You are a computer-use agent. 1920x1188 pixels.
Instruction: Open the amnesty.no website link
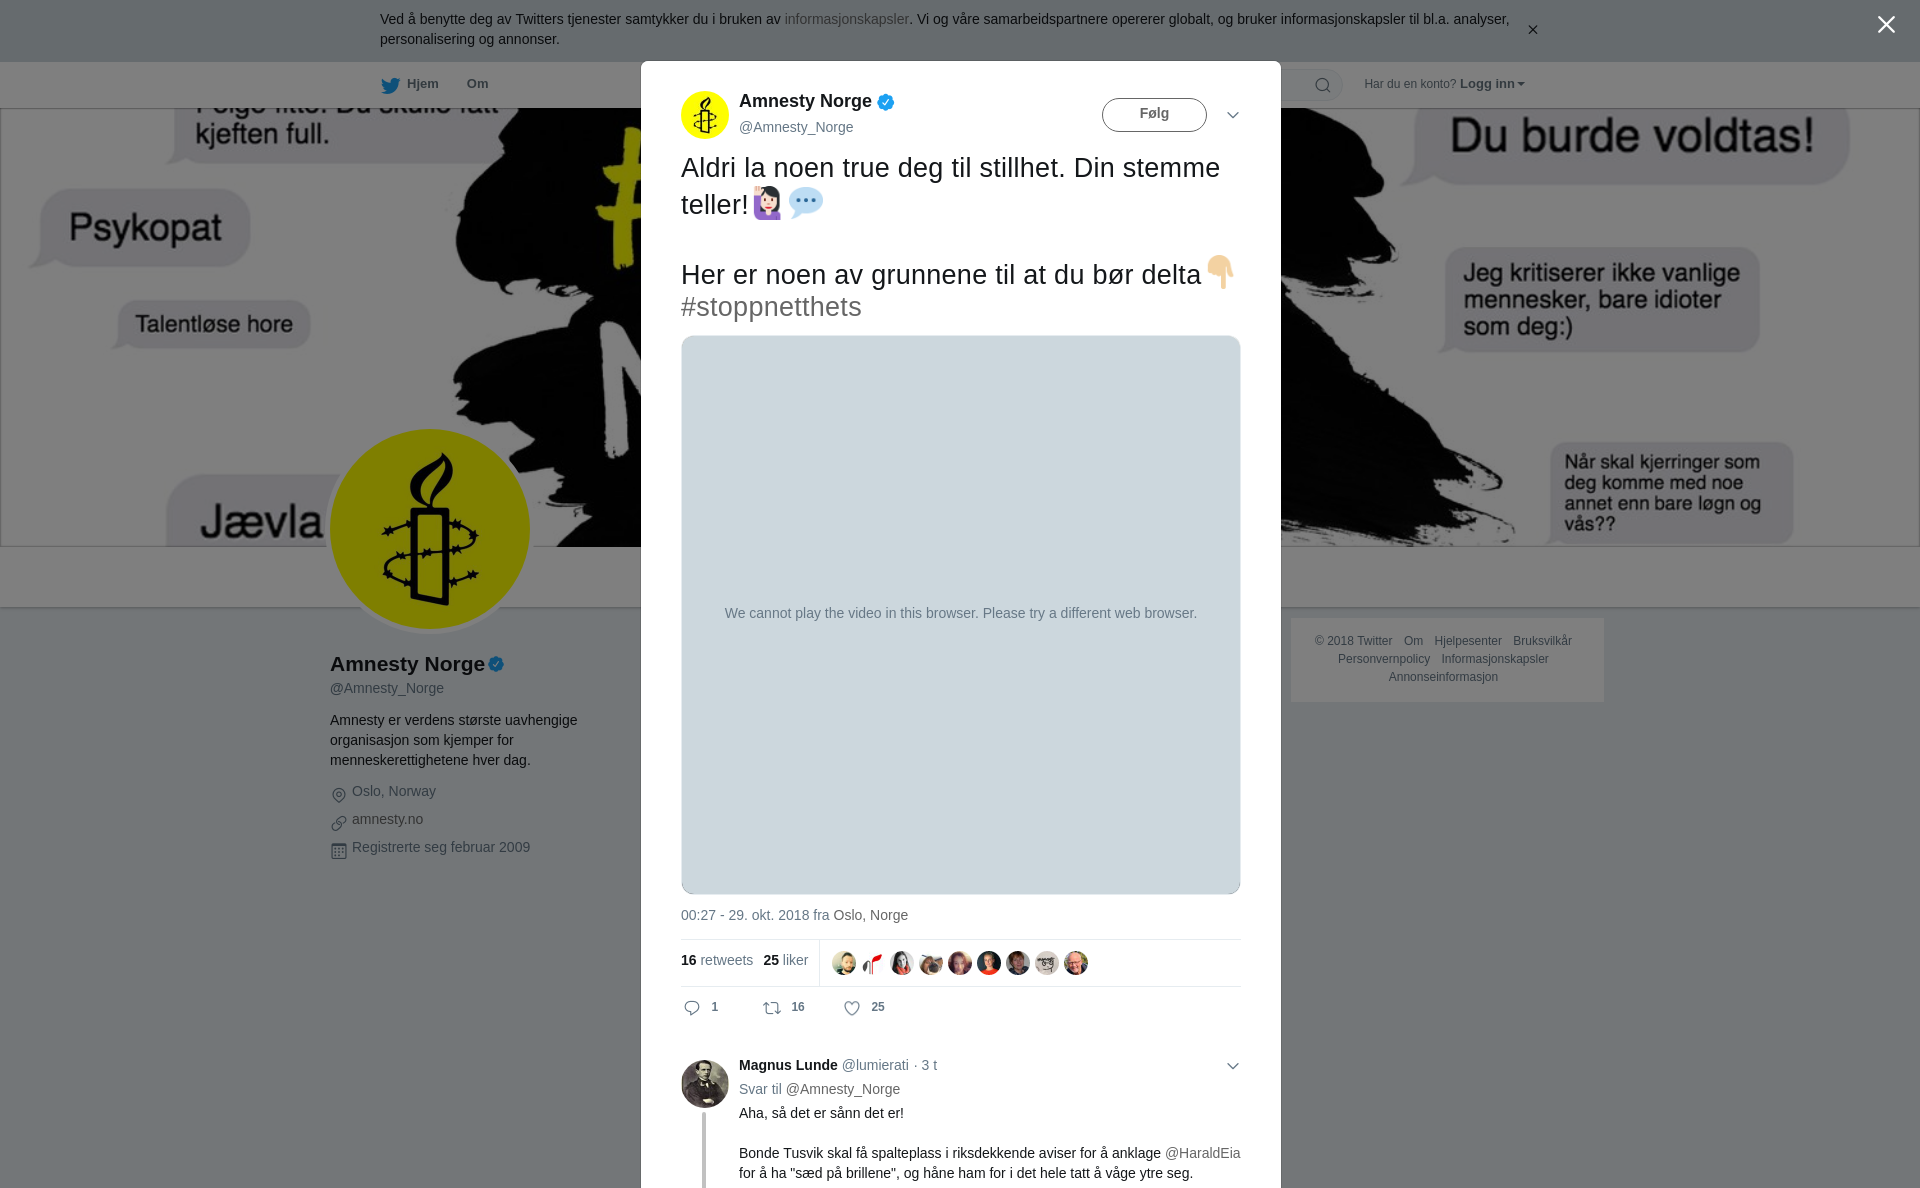coord(387,819)
